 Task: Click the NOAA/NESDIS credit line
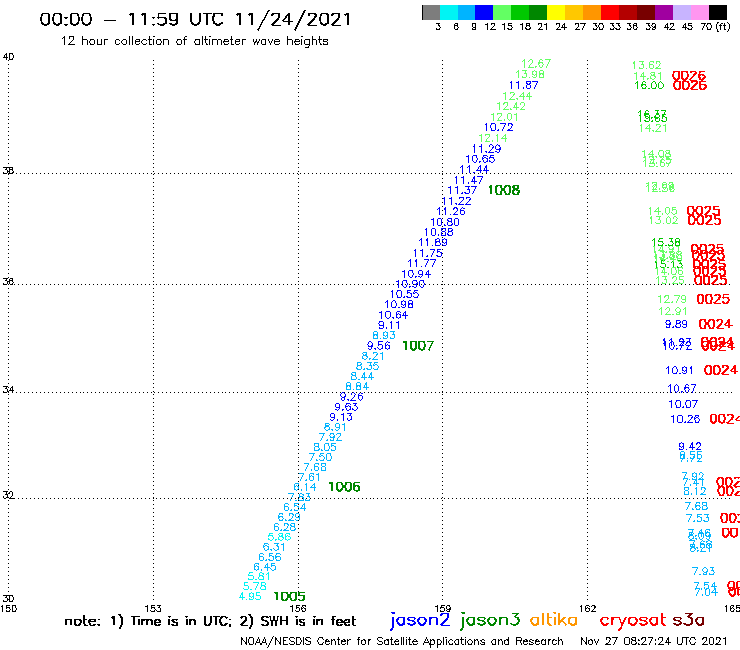point(402,641)
